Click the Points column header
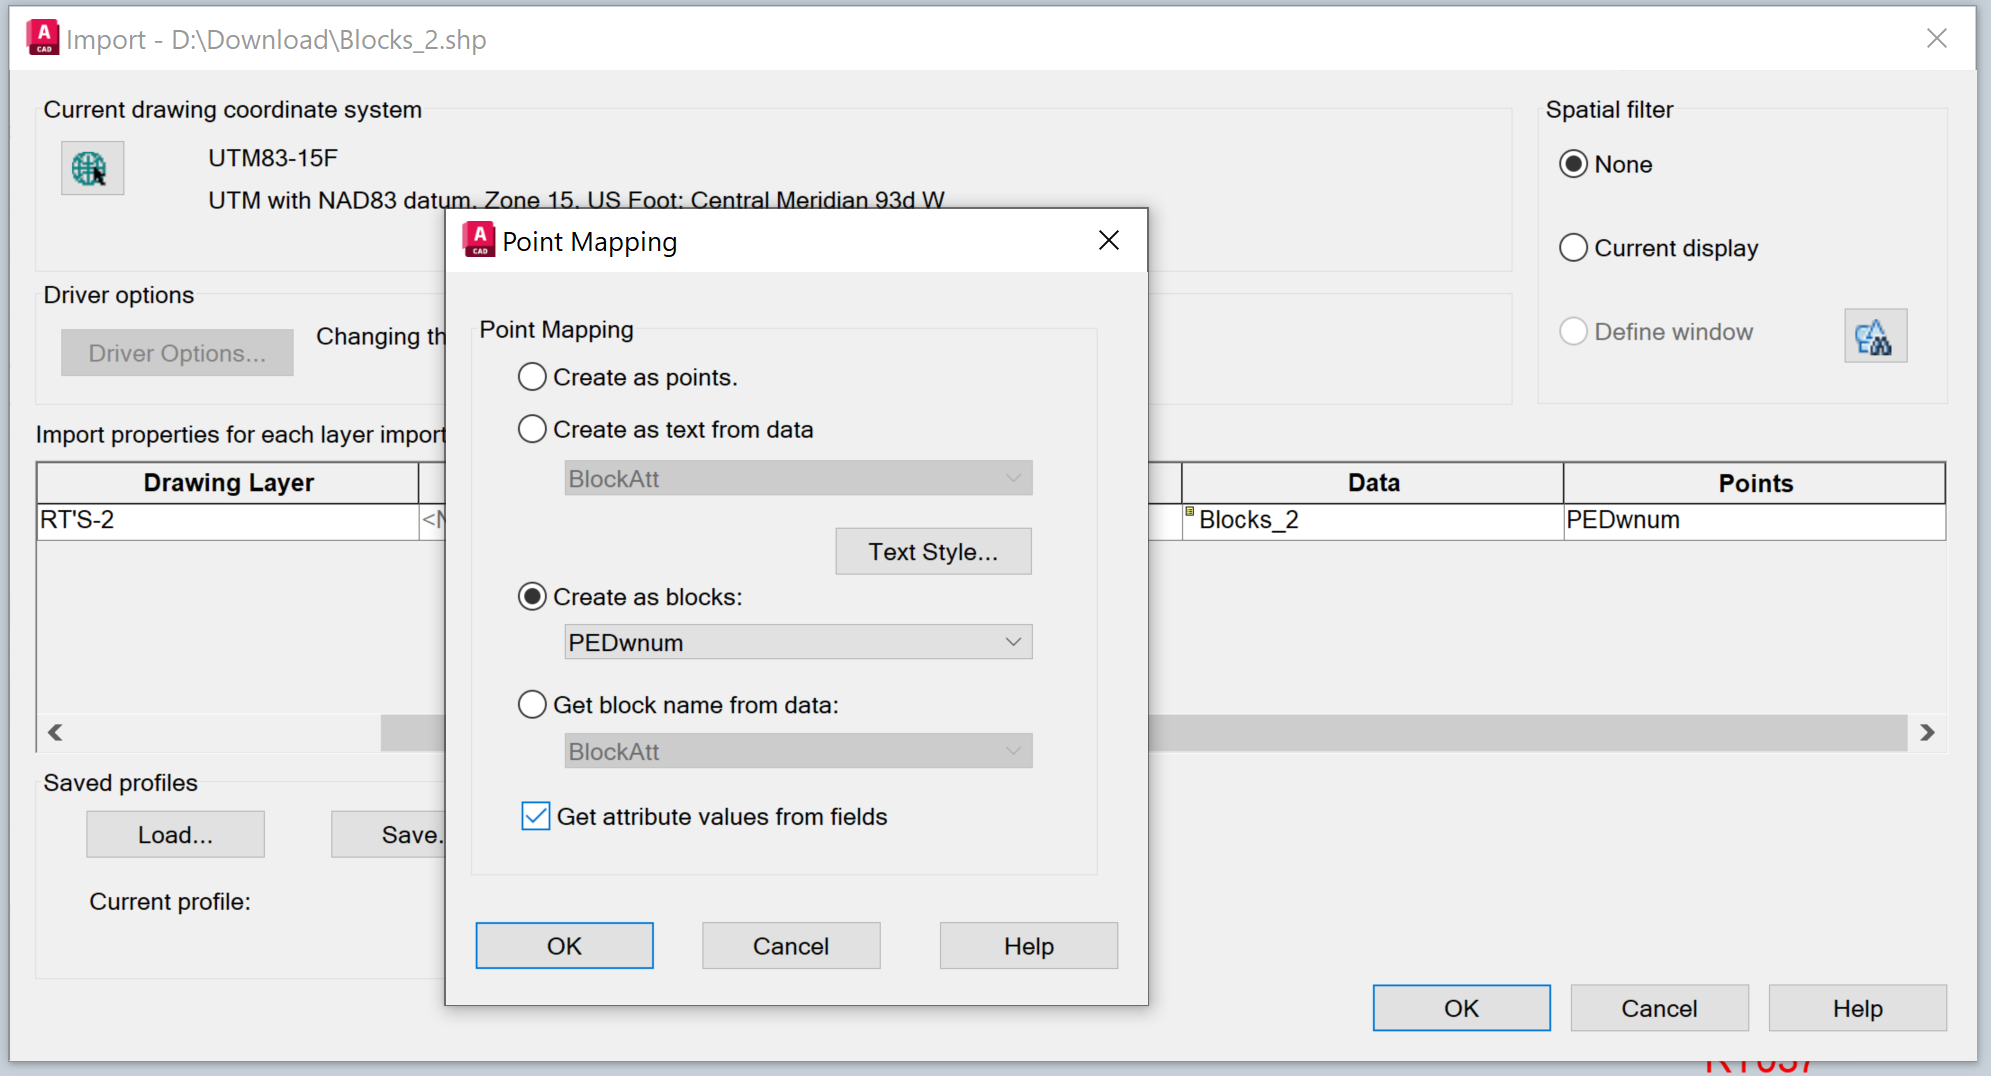 pos(1755,482)
